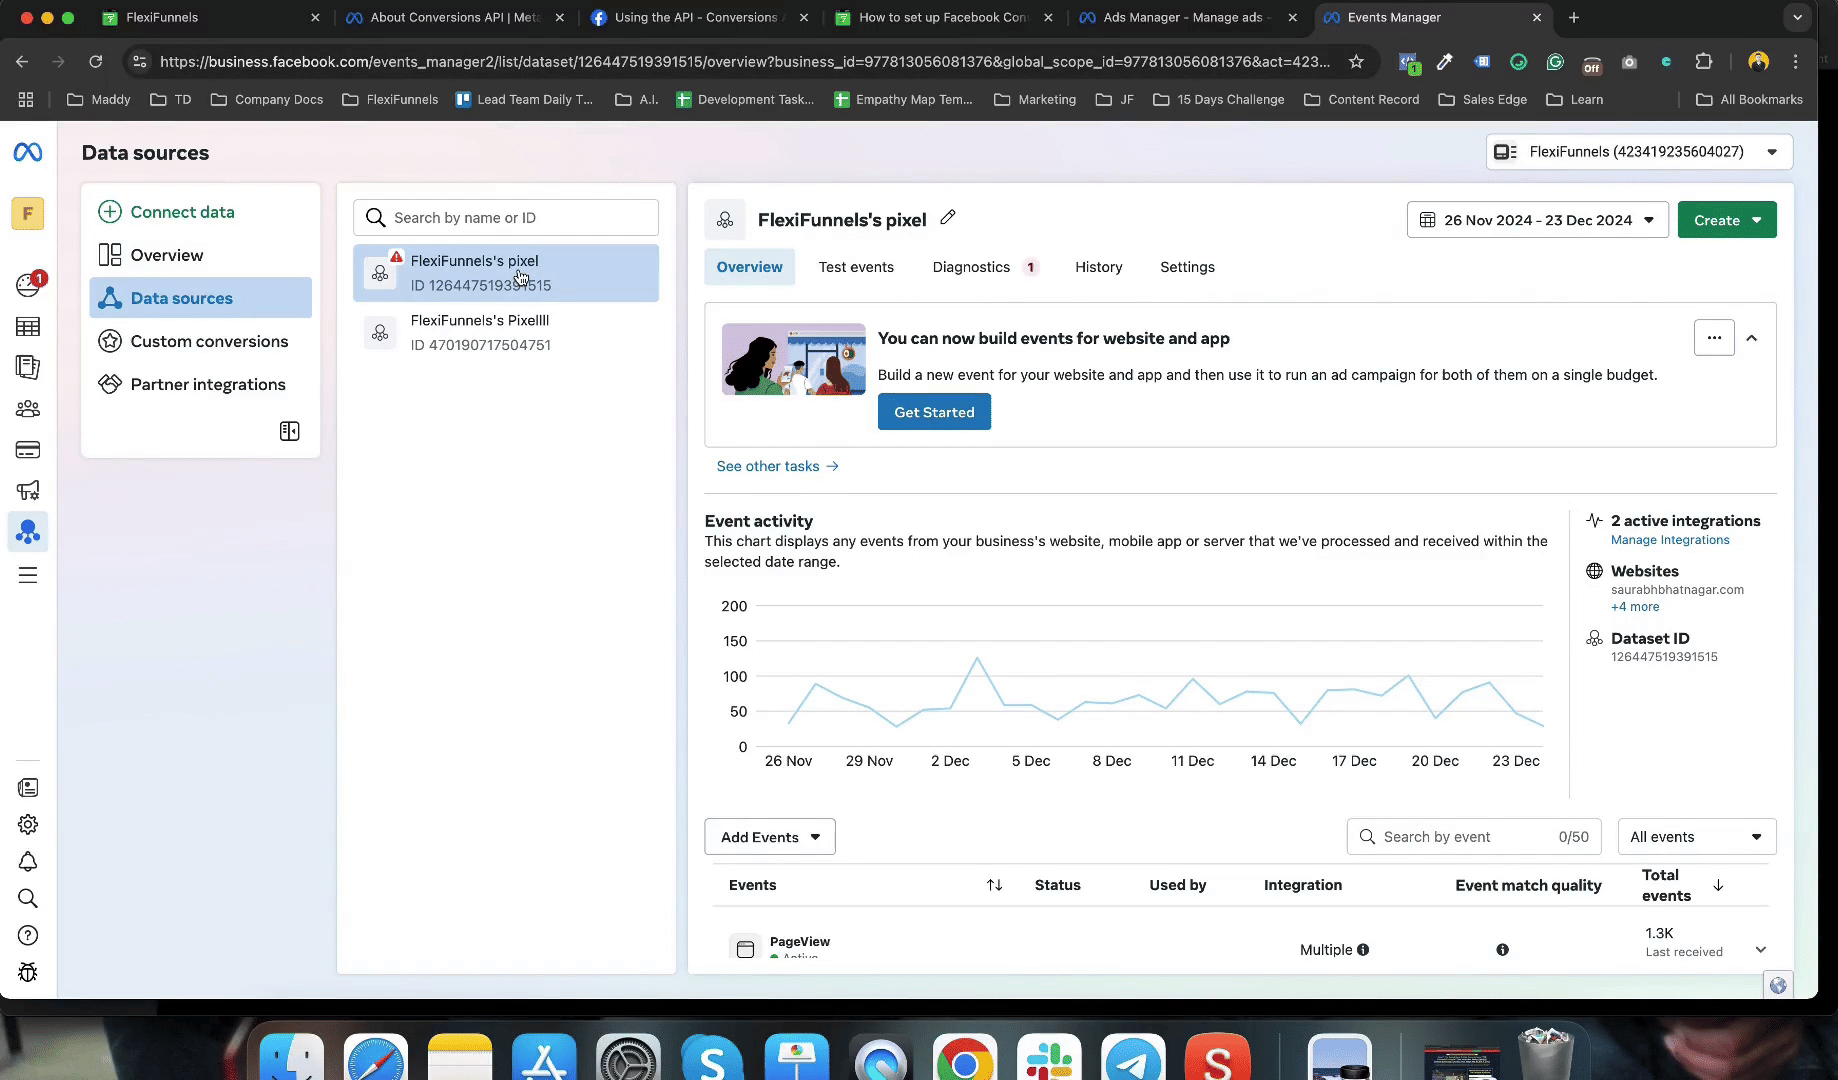Open the date range dropdown

coord(1537,220)
